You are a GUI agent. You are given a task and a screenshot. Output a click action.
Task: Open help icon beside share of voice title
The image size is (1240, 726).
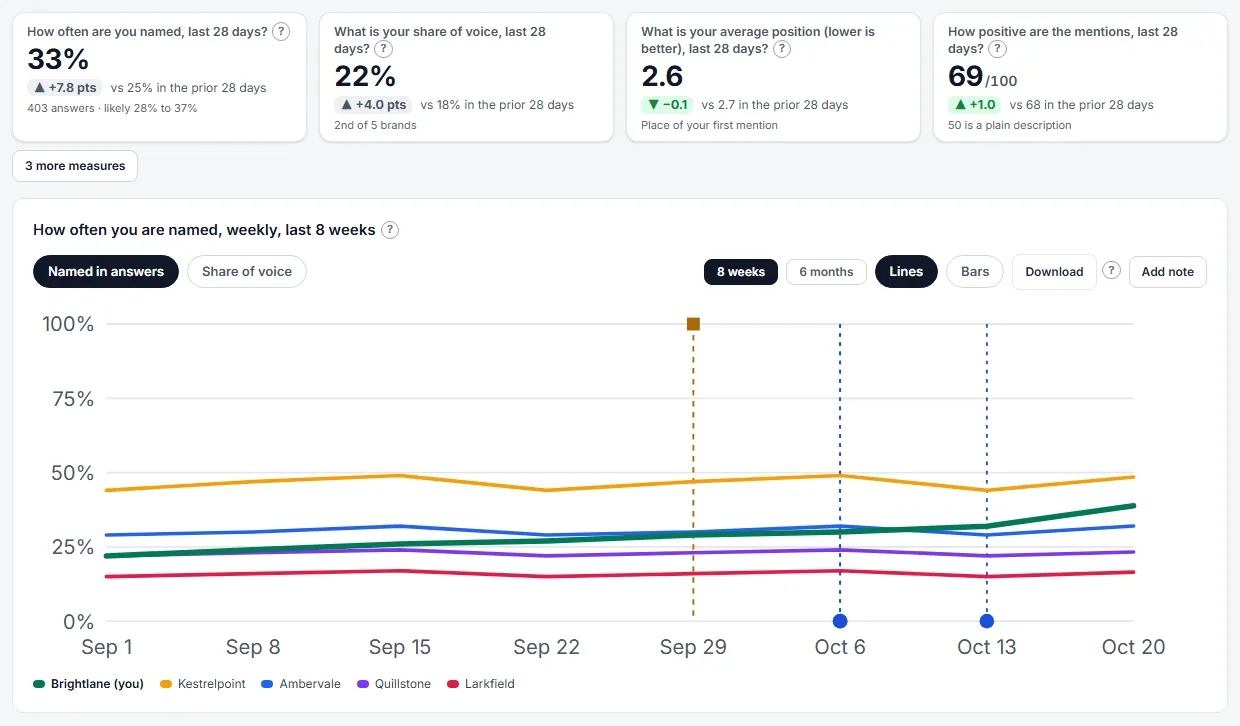point(384,49)
